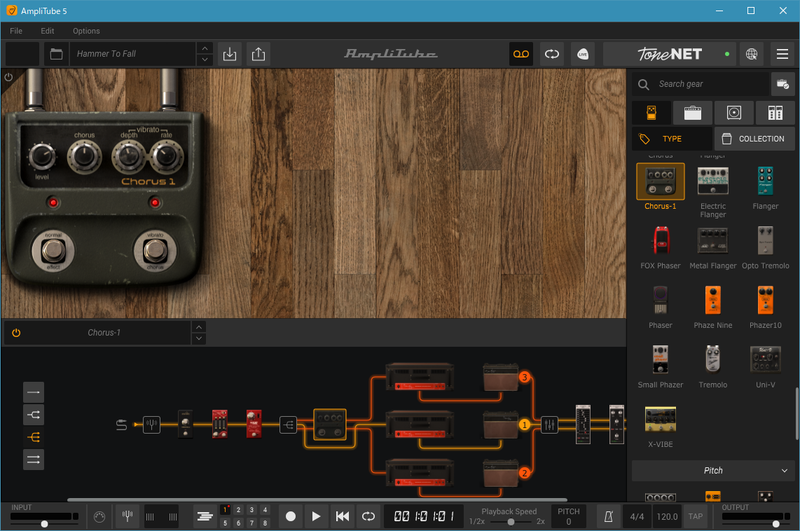800x531 pixels.
Task: Toggle Chorus-1 power bypass button
Action: coord(16,333)
